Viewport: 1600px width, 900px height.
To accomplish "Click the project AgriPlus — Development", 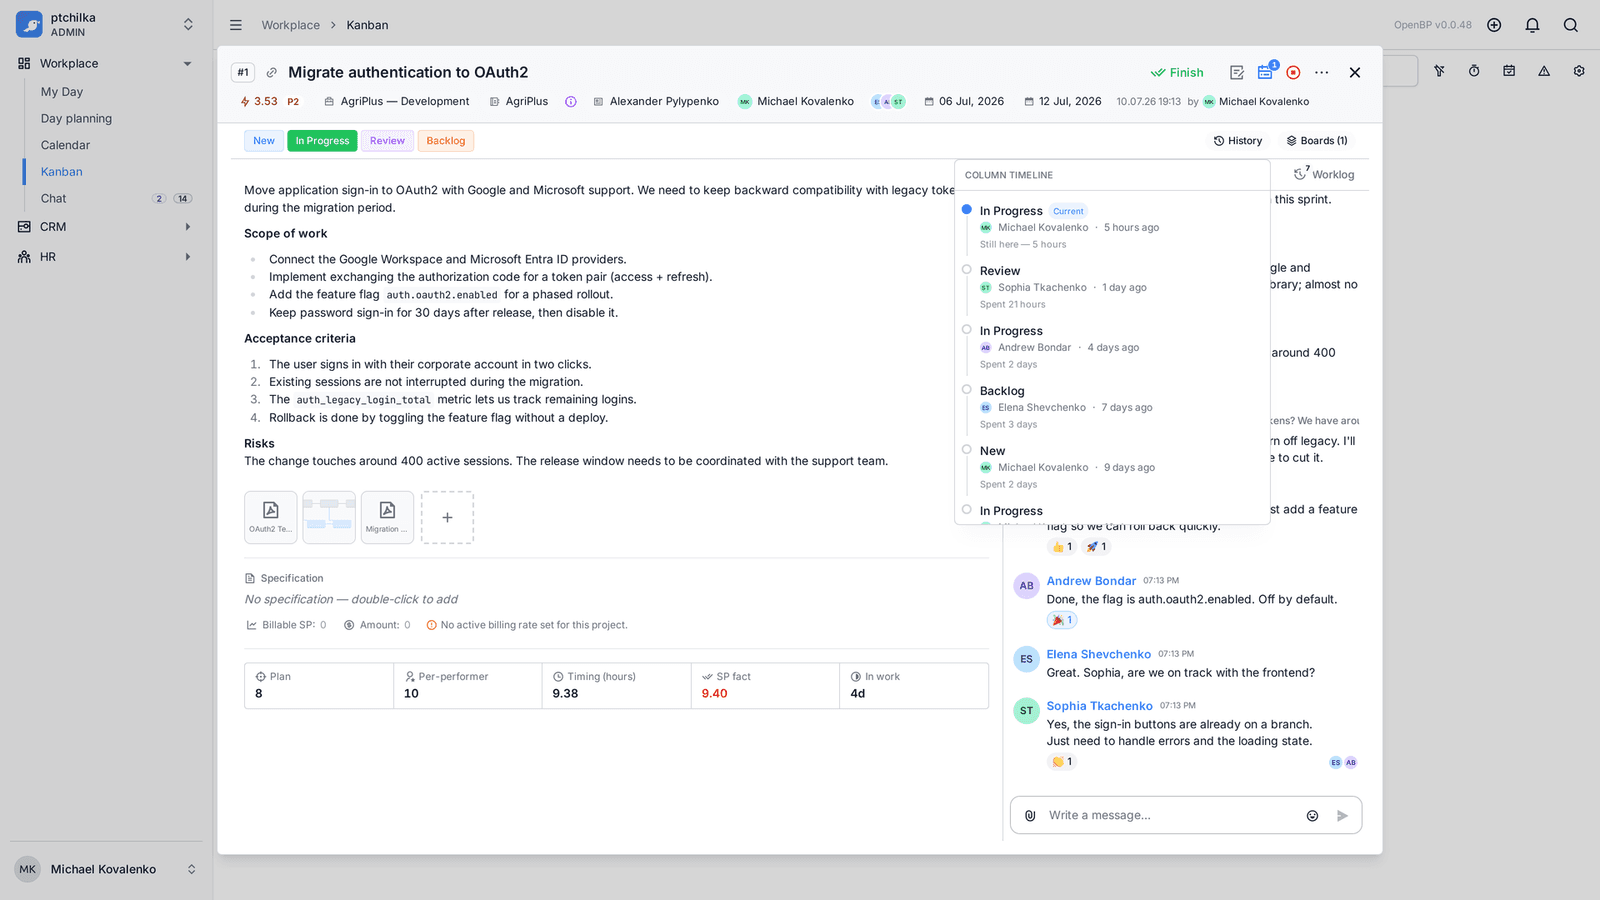I will coord(397,102).
